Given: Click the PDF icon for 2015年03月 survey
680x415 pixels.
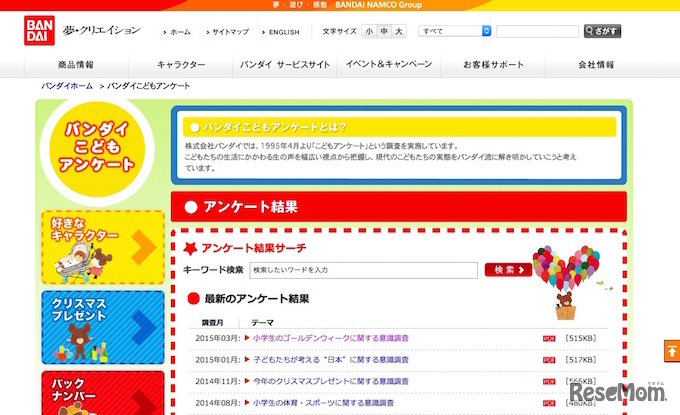Looking at the screenshot, I should [x=549, y=339].
